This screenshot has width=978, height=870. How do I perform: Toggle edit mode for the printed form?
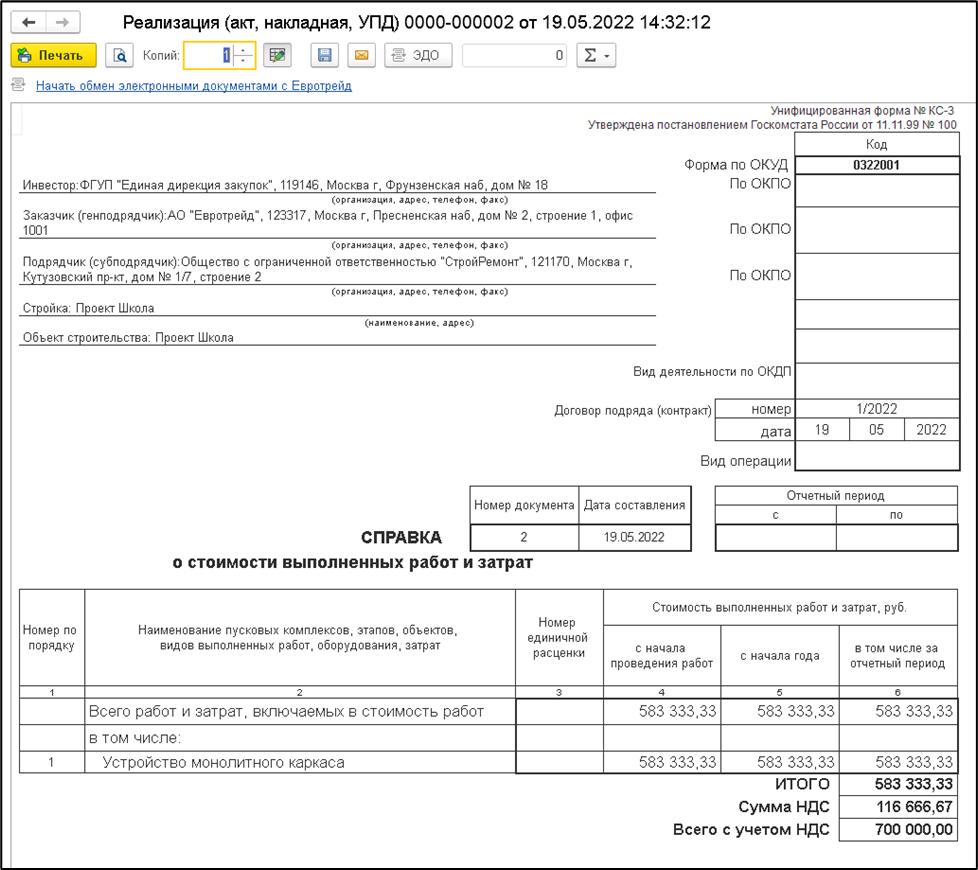277,56
